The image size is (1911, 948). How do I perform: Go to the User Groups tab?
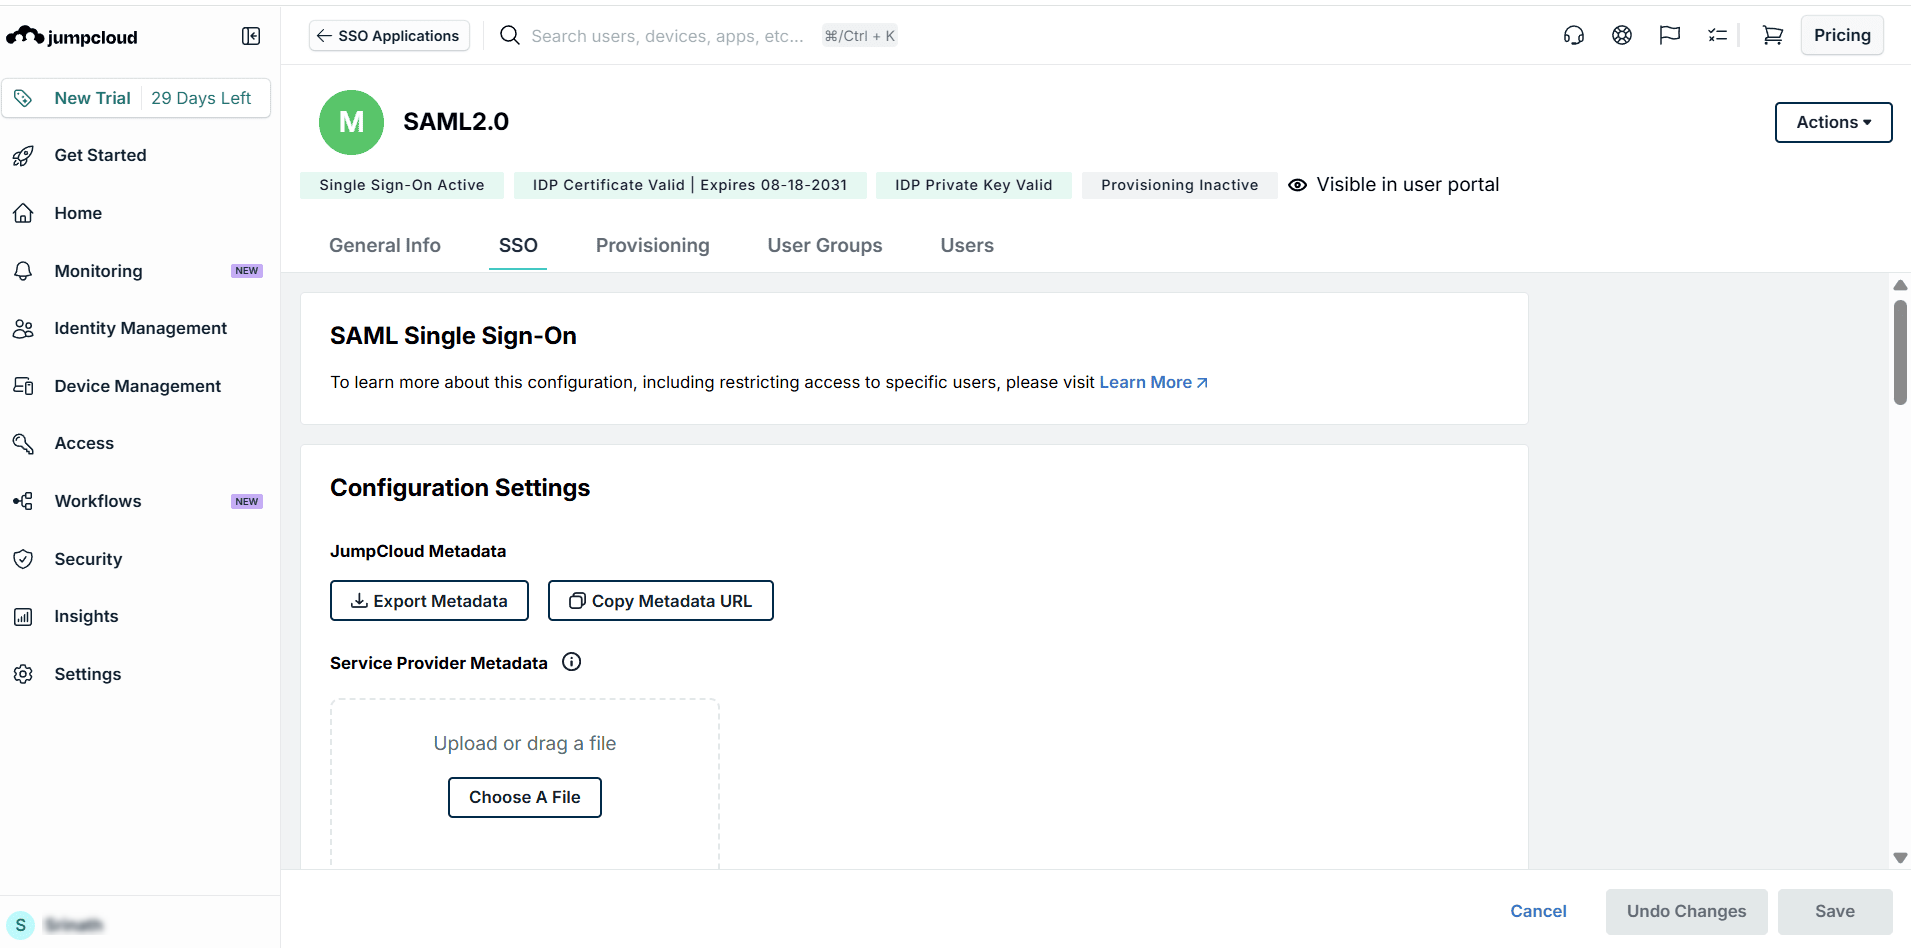825,246
